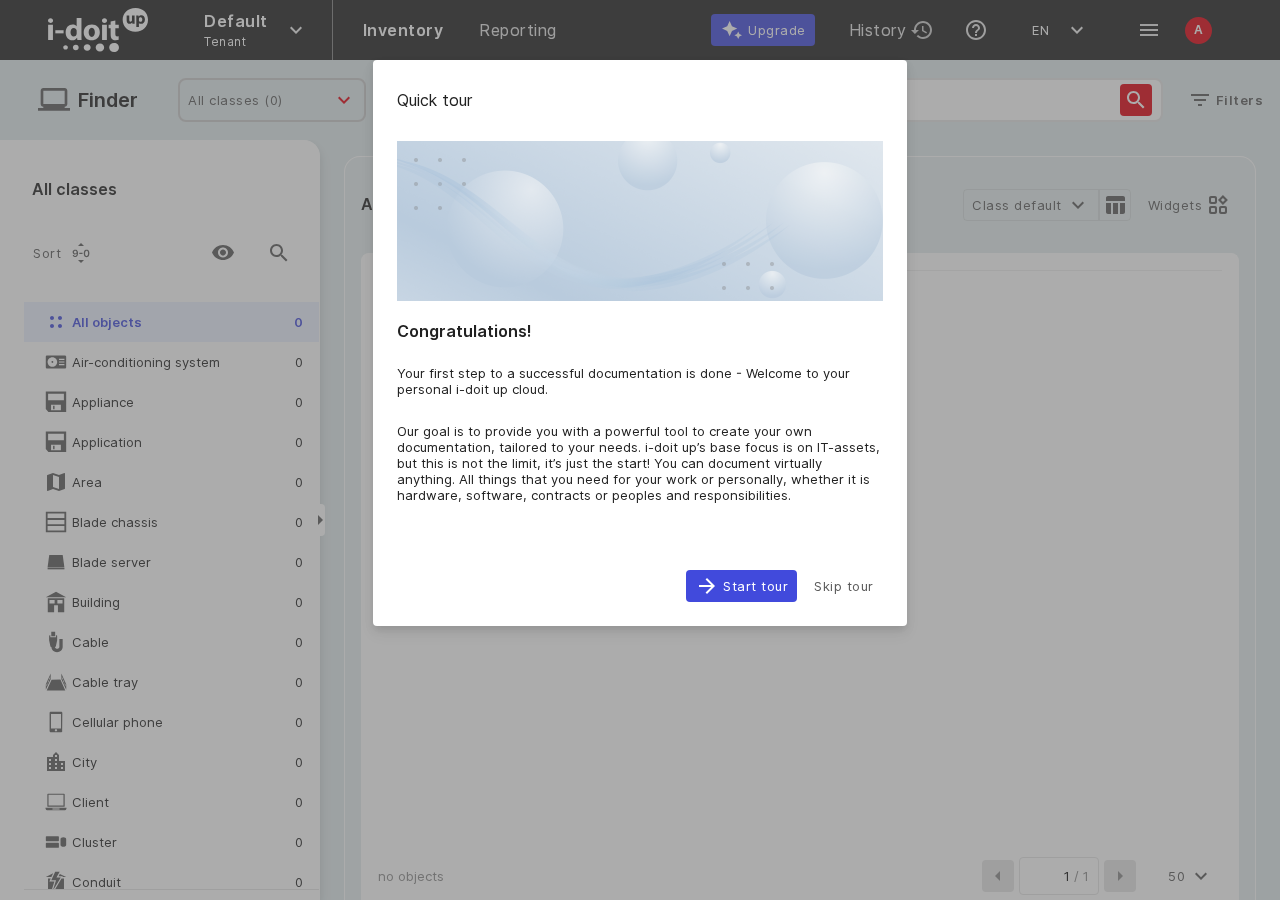
Task: Toggle class visibility eye icon
Action: (x=223, y=253)
